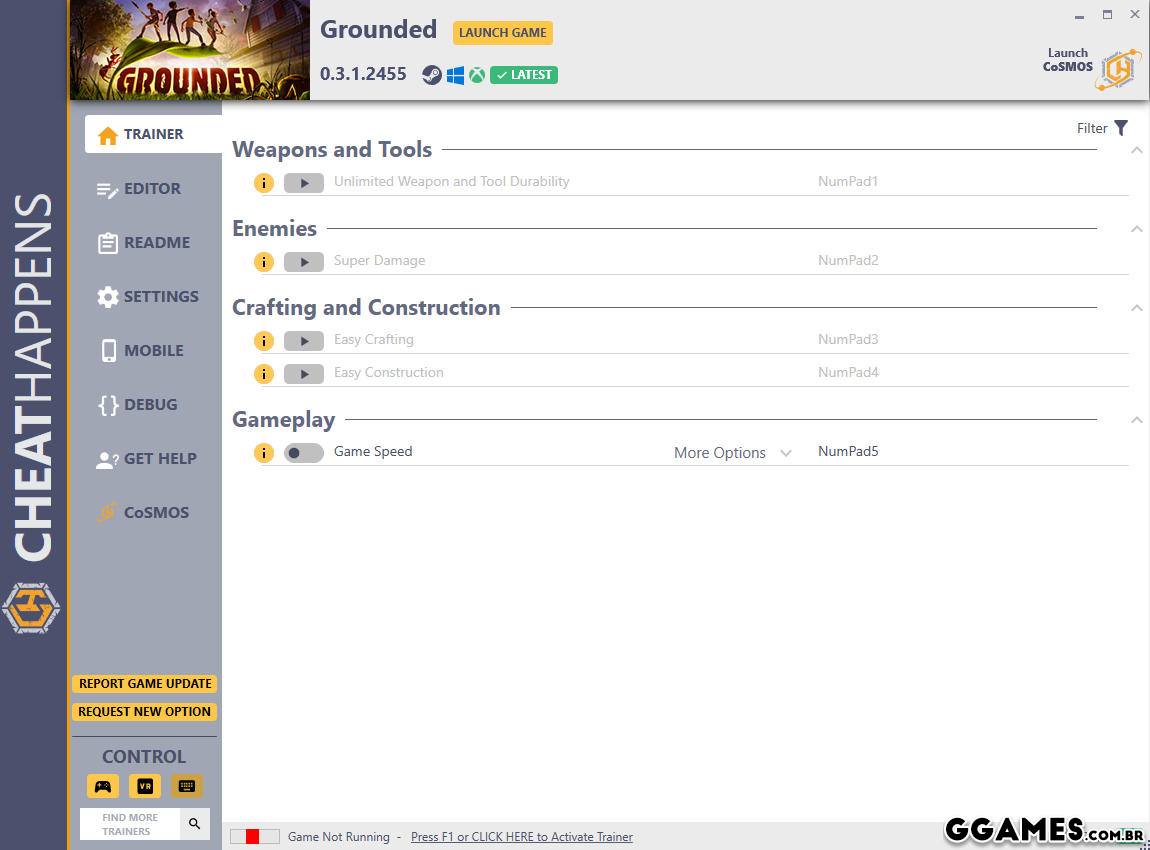This screenshot has width=1150, height=850.
Task: Click the Launch CoSMOS hexagon icon
Action: [1117, 69]
